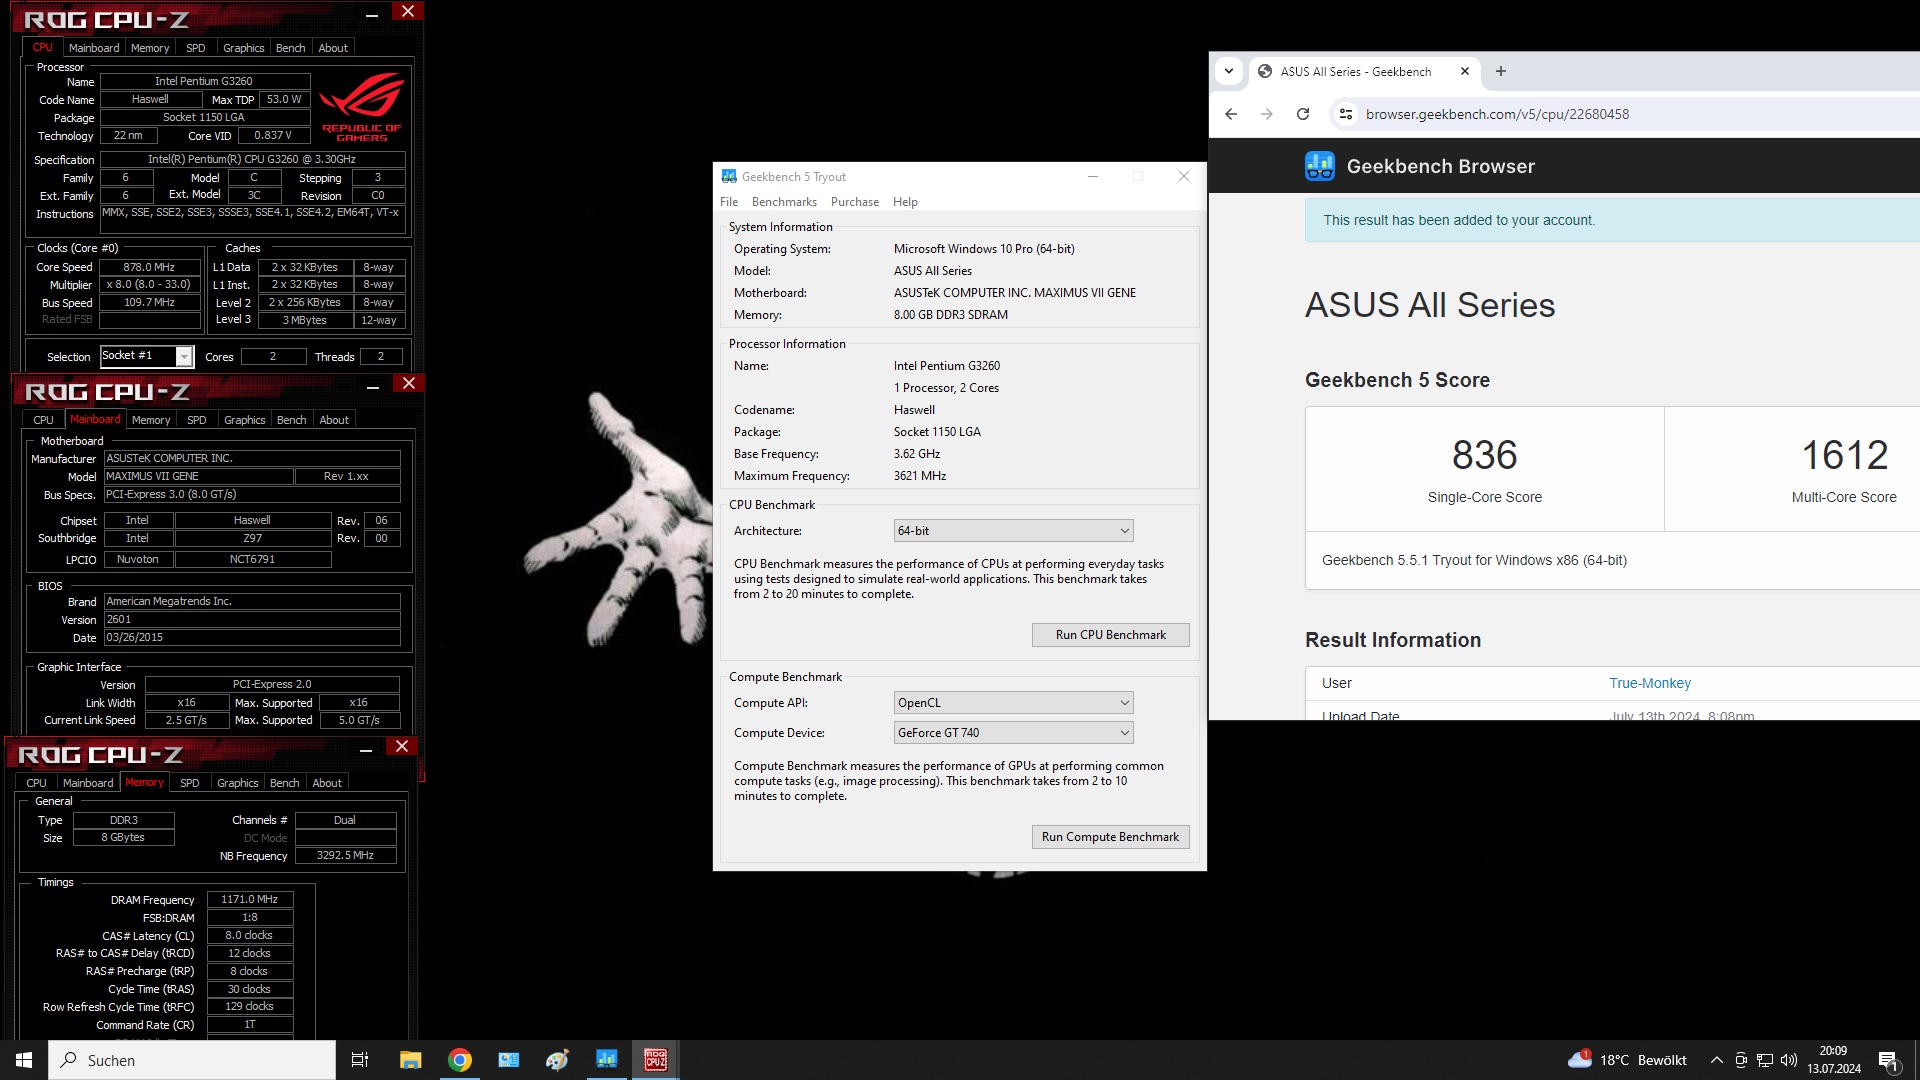Click the 836 Single-Core Score value

[1484, 455]
